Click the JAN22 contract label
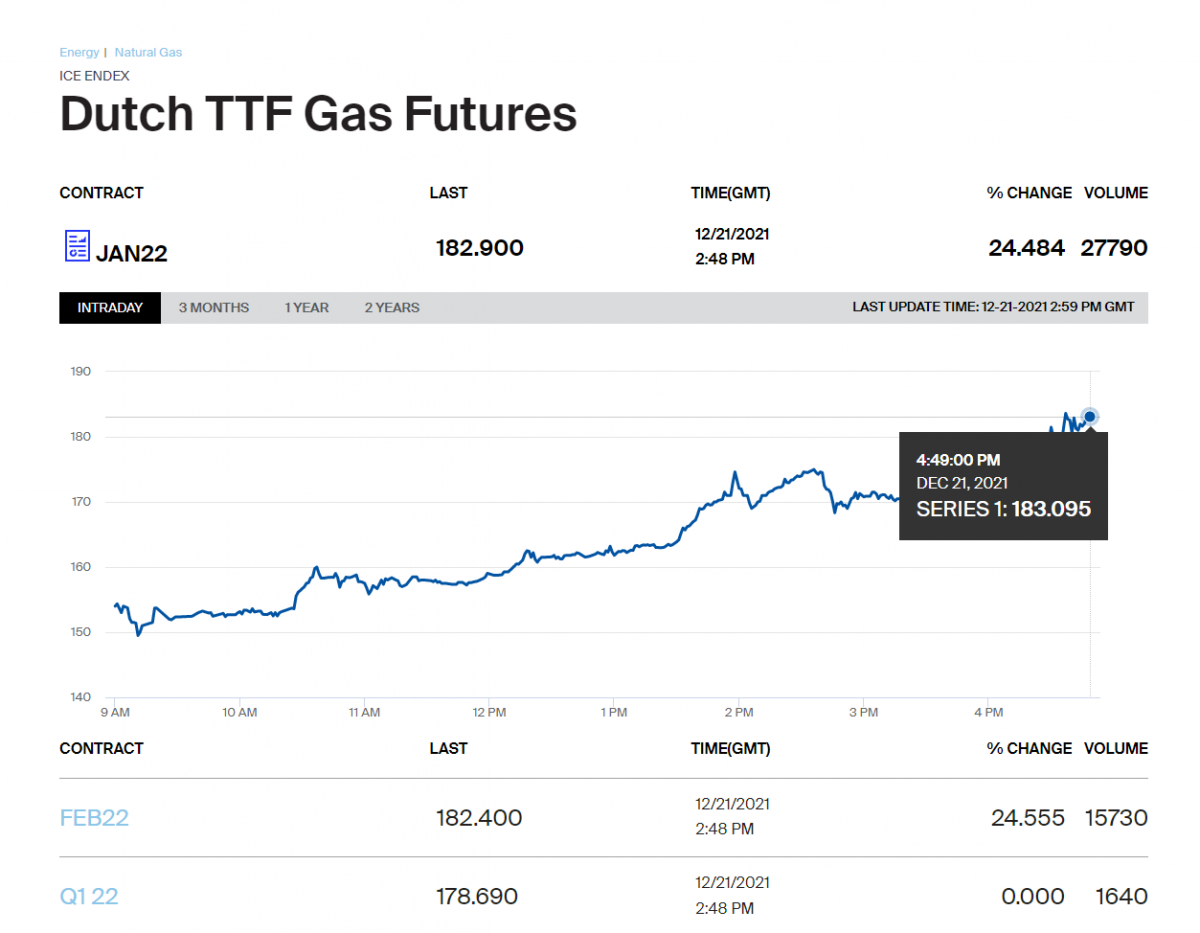This screenshot has width=1200, height=933. (131, 253)
